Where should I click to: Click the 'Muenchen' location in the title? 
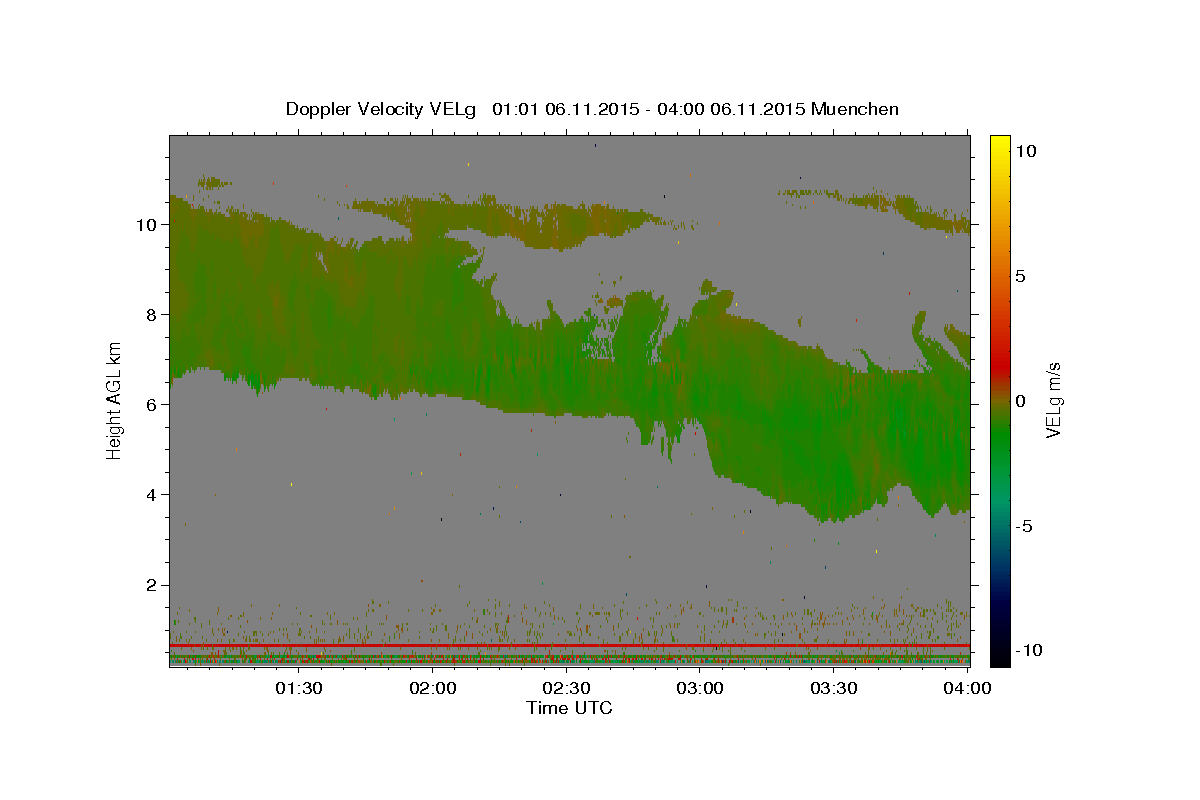855,109
